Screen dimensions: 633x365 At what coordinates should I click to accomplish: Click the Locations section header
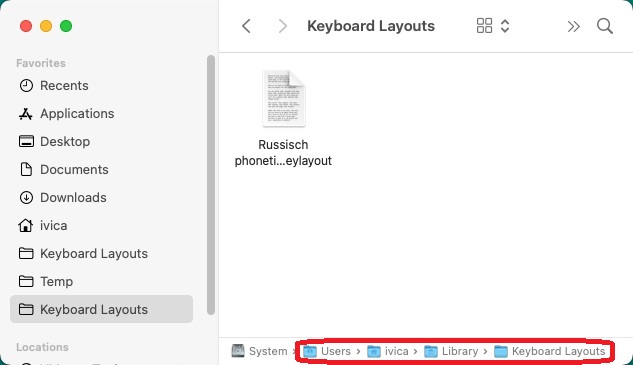[42, 347]
